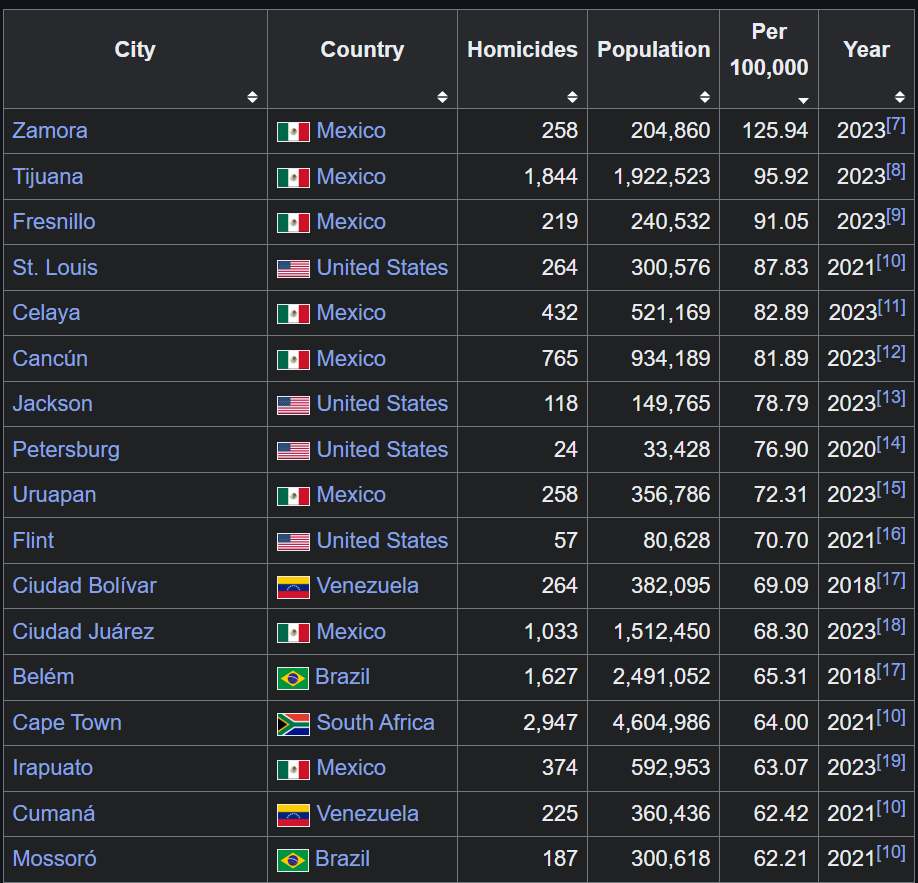Sort by Population column sort arrows

click(705, 97)
